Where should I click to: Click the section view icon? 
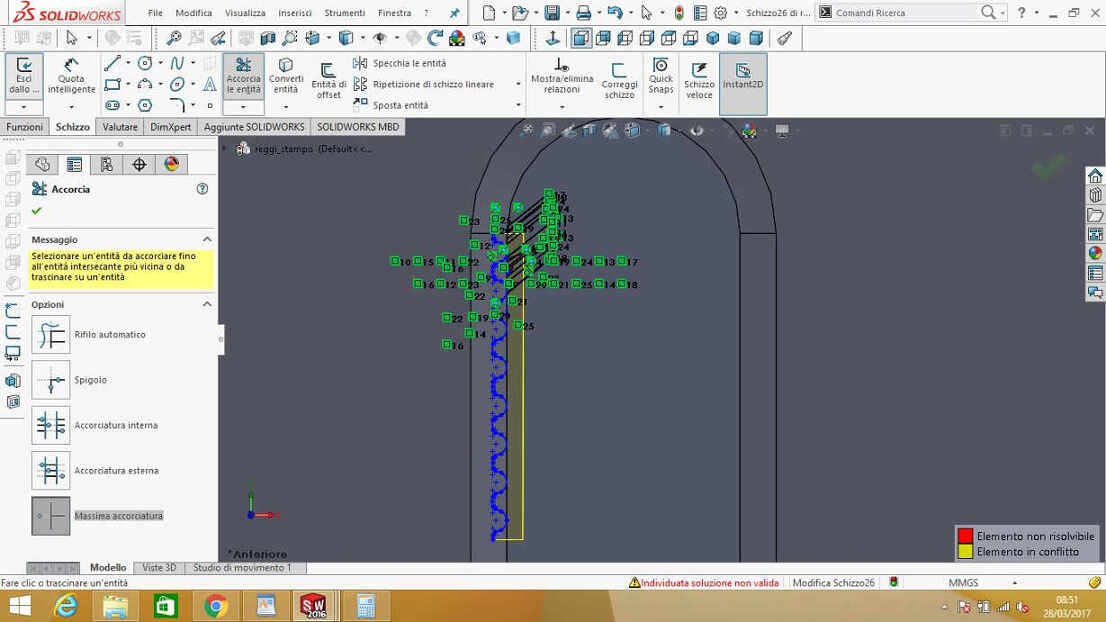coord(267,38)
